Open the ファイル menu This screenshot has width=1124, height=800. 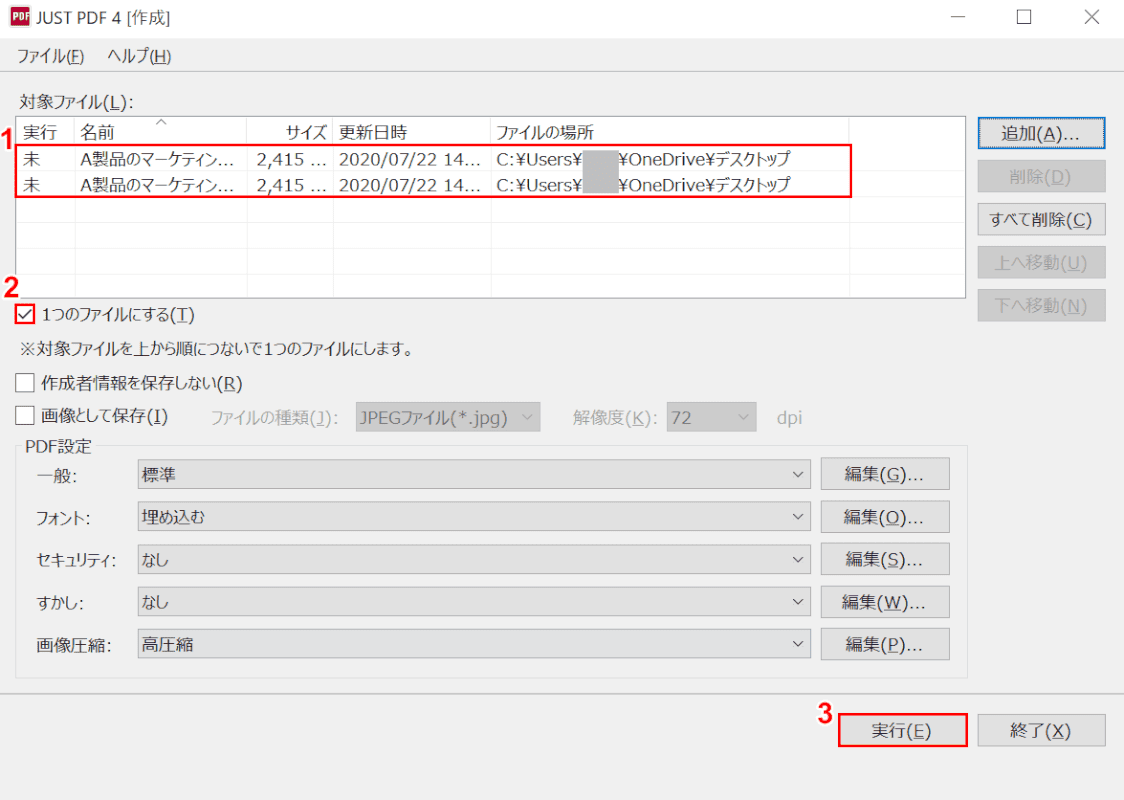[x=50, y=56]
